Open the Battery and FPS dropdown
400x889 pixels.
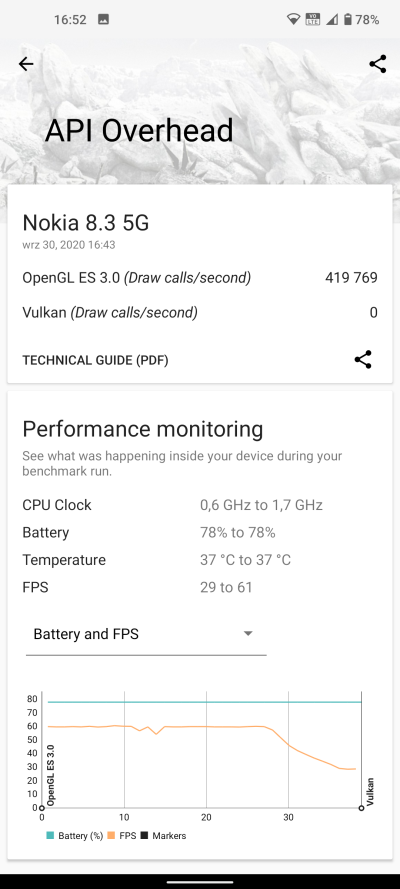point(146,634)
